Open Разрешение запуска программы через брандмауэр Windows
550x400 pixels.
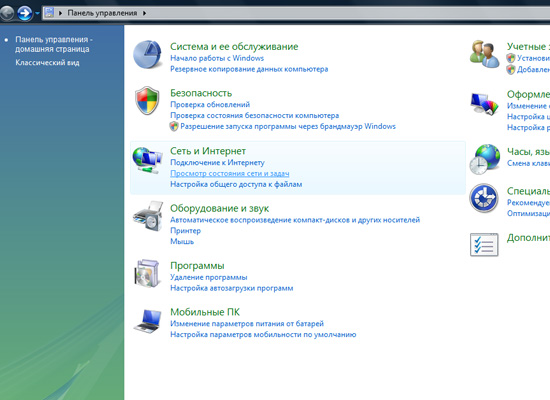(x=288, y=126)
